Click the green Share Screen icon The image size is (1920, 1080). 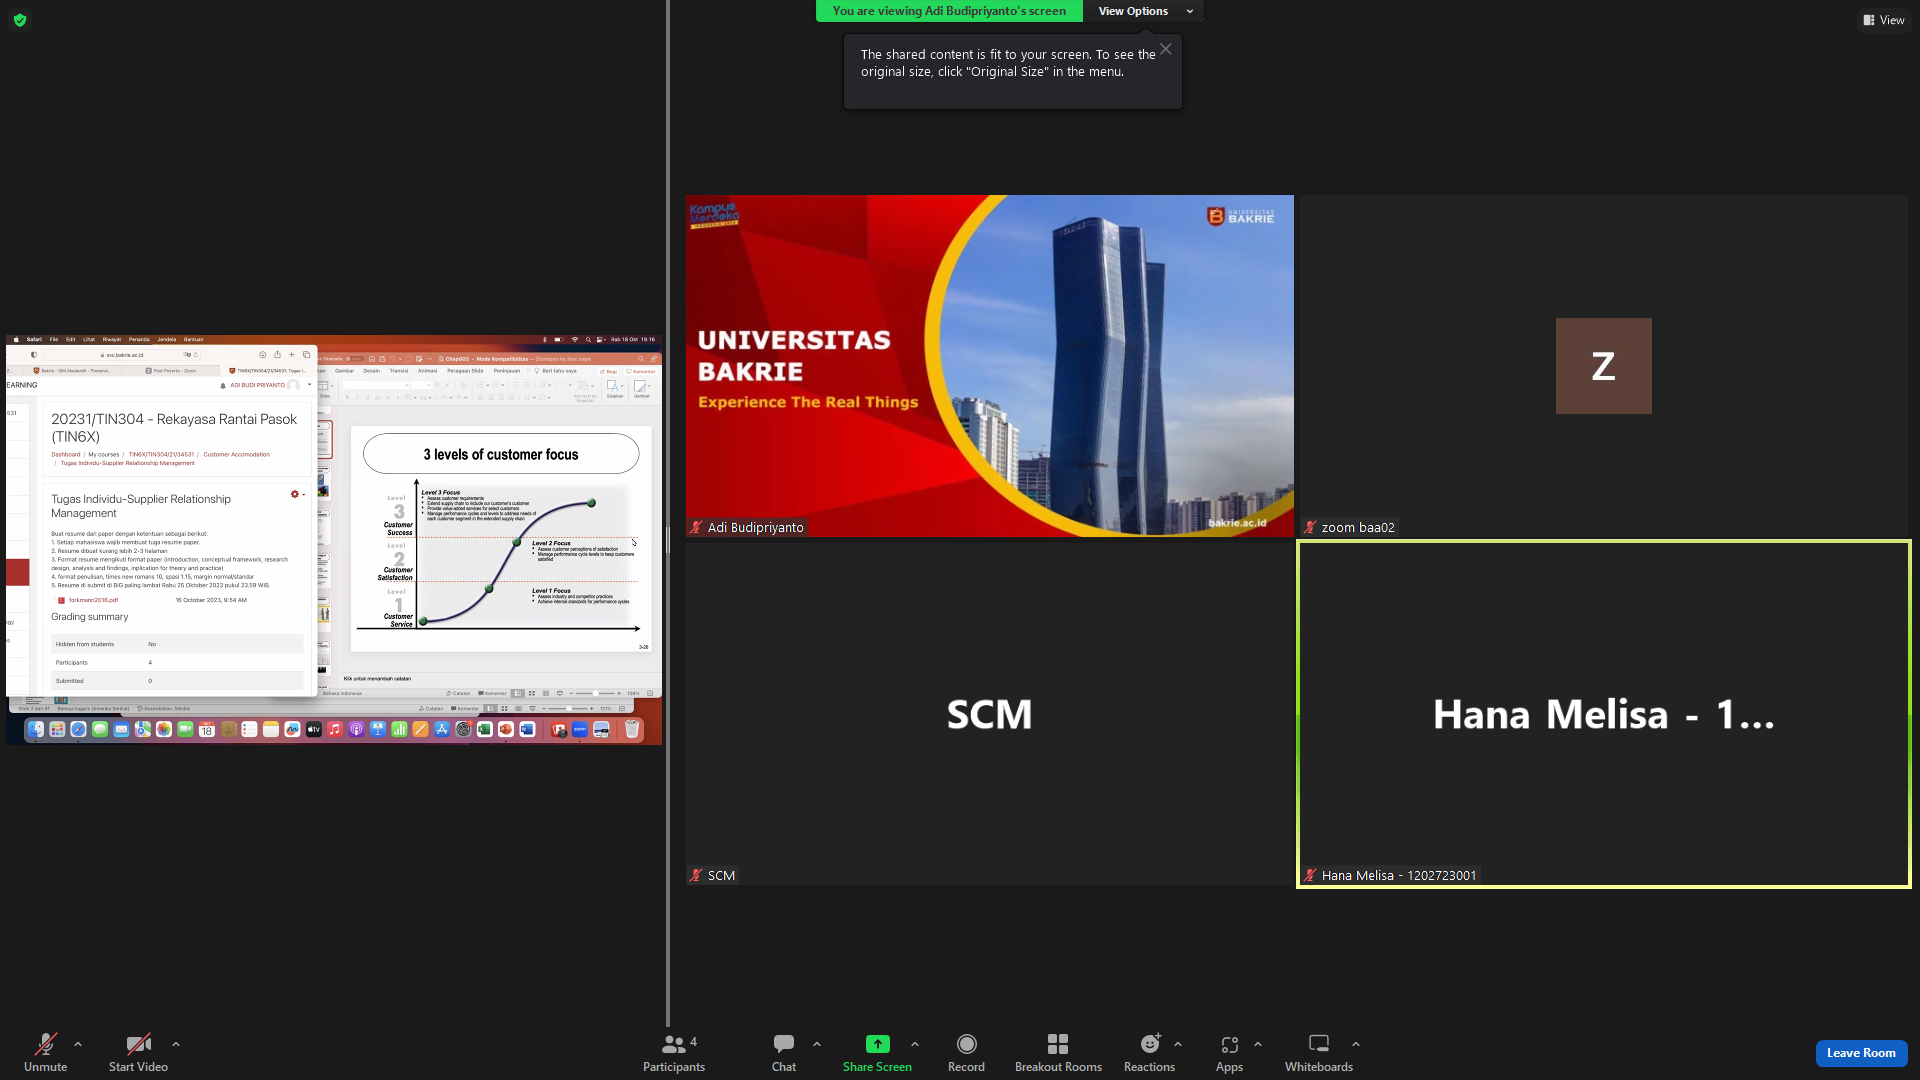coord(877,1044)
